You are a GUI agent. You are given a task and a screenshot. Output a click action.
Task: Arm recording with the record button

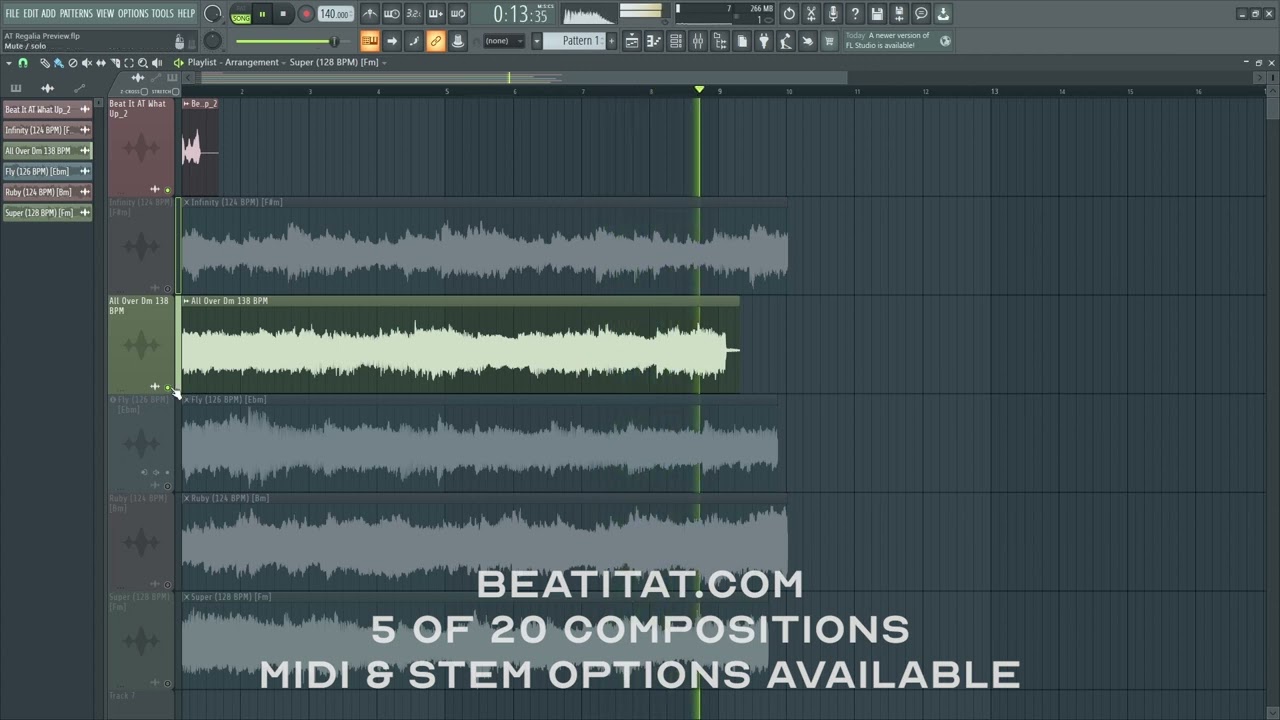pyautogui.click(x=306, y=14)
